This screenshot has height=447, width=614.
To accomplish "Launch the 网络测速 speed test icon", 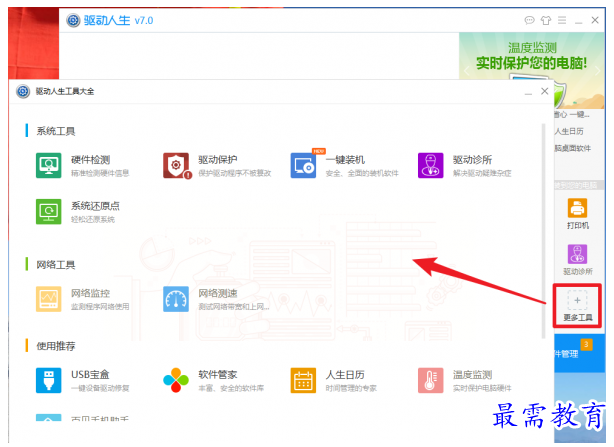I will [x=176, y=299].
